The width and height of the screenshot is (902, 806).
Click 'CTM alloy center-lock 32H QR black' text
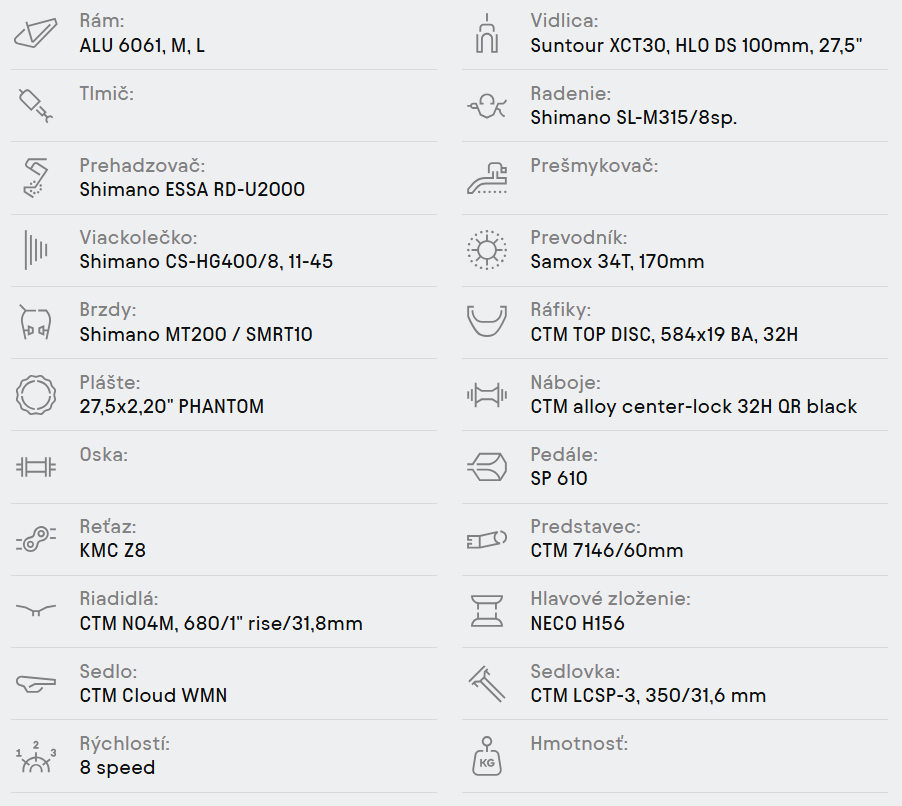pyautogui.click(x=694, y=407)
